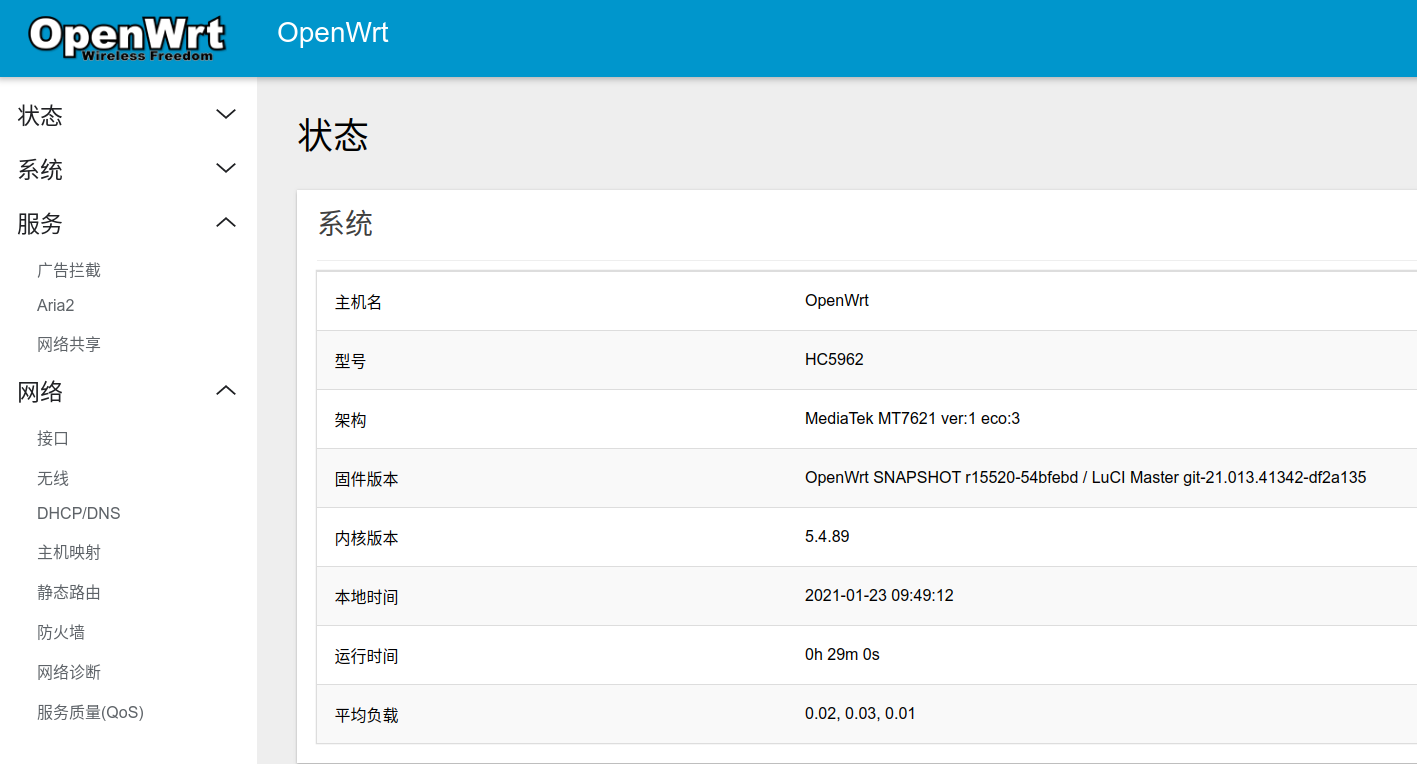The image size is (1417, 764).
Task: Open the 状态 sidebar menu
Action: (x=40, y=116)
